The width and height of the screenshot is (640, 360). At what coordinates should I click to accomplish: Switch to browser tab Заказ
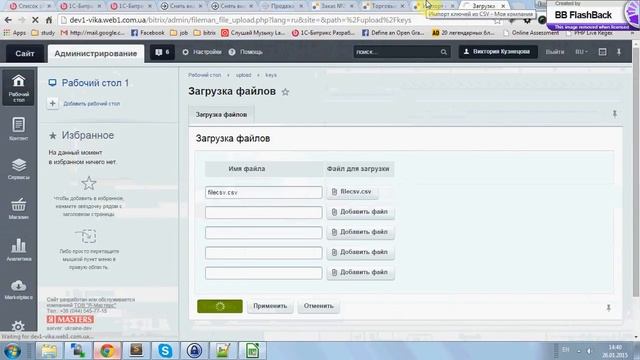(x=334, y=6)
